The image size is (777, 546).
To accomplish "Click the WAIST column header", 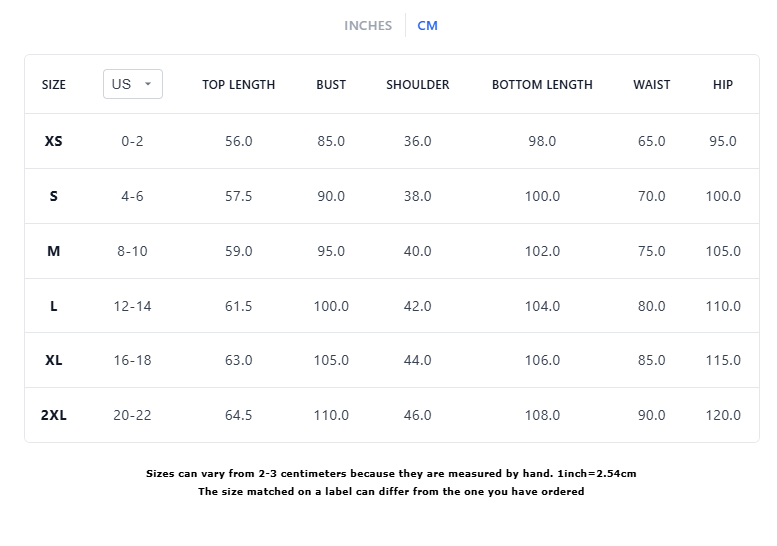I will (x=652, y=85).
